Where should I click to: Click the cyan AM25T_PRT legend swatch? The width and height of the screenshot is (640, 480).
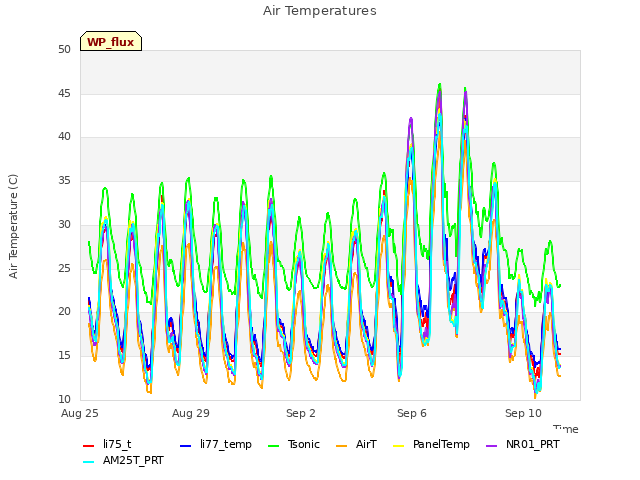click(89, 462)
